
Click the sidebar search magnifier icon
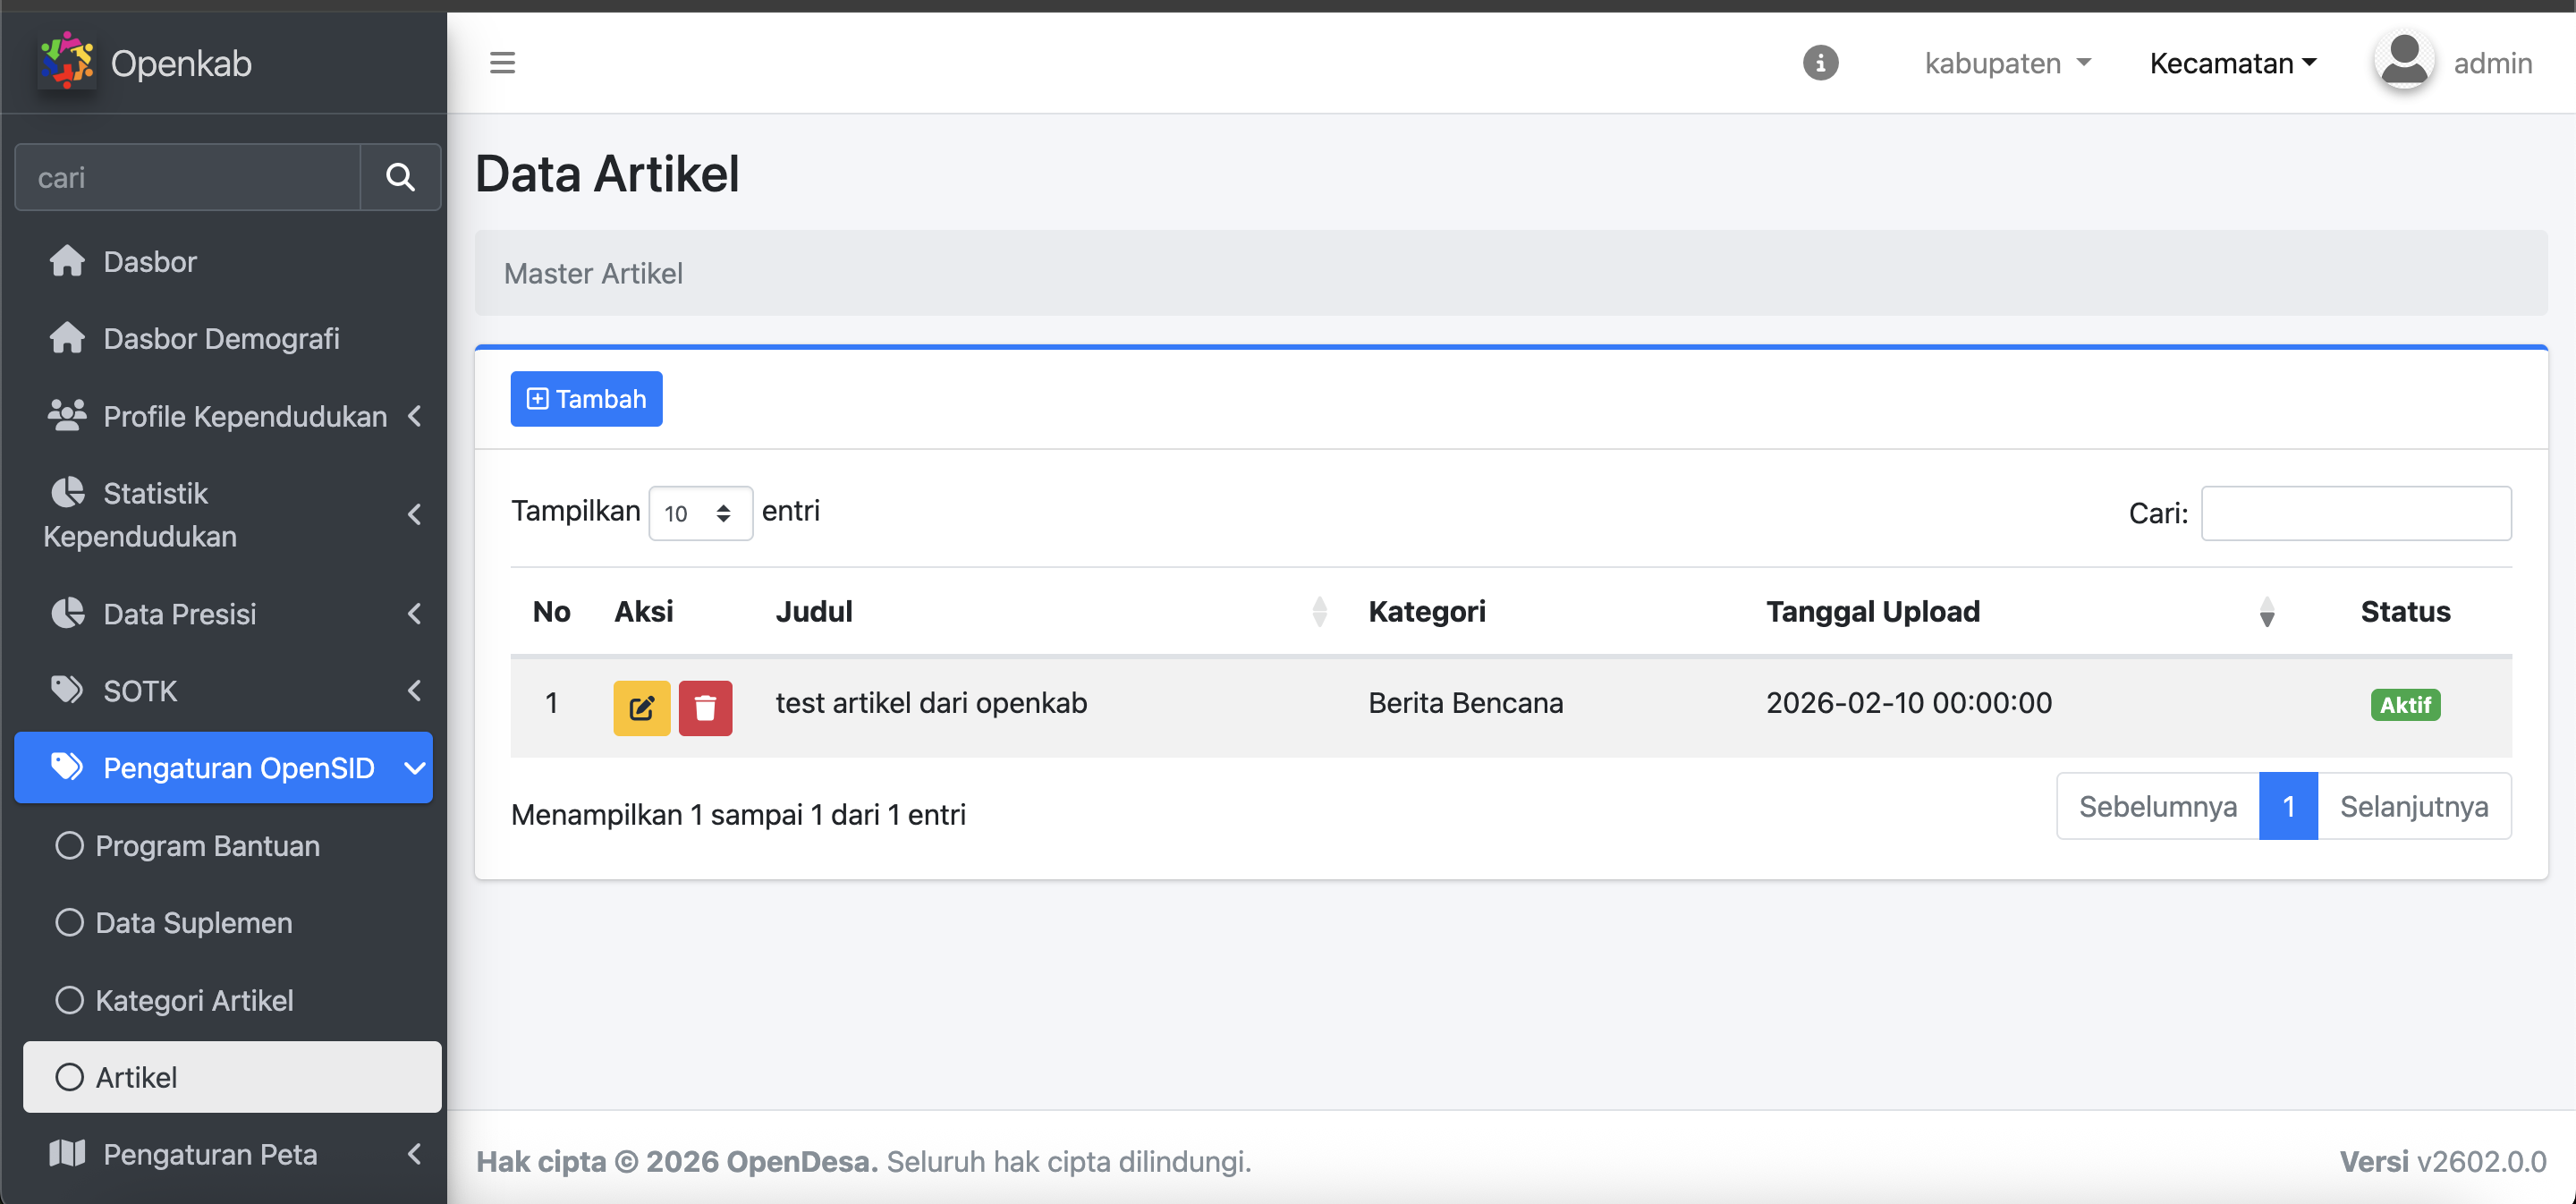pos(400,177)
